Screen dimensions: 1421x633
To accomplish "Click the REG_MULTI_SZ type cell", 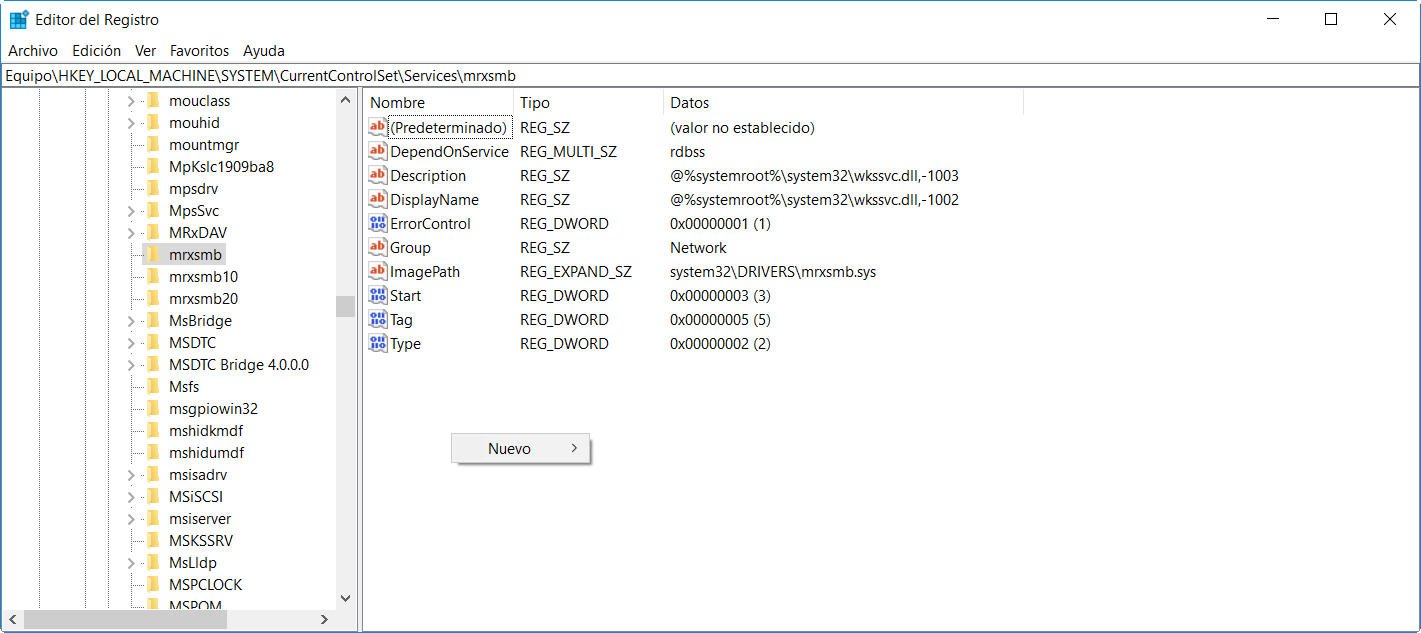I will click(x=568, y=152).
